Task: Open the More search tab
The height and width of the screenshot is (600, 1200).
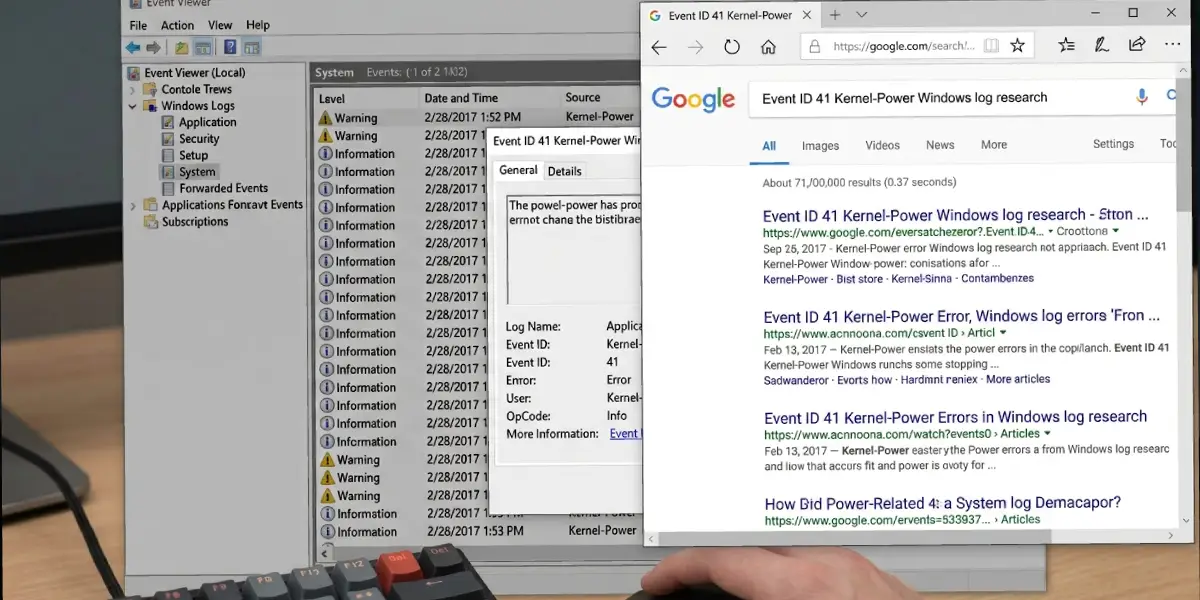Action: click(x=994, y=145)
